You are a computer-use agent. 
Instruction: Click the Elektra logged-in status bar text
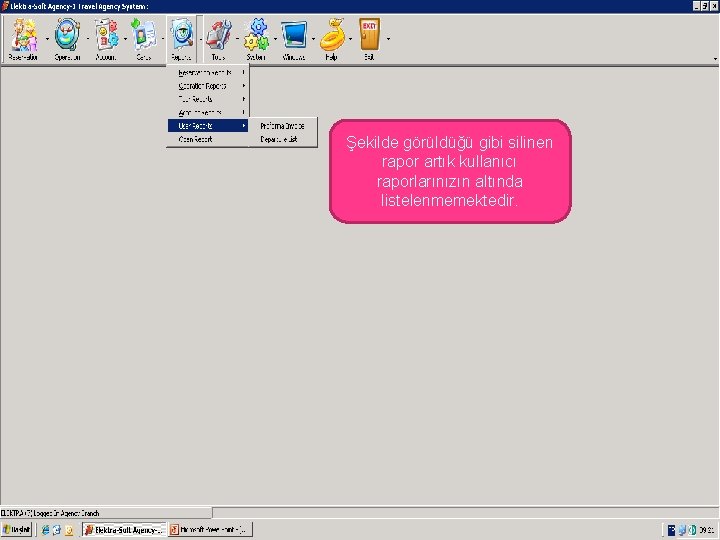pos(50,513)
